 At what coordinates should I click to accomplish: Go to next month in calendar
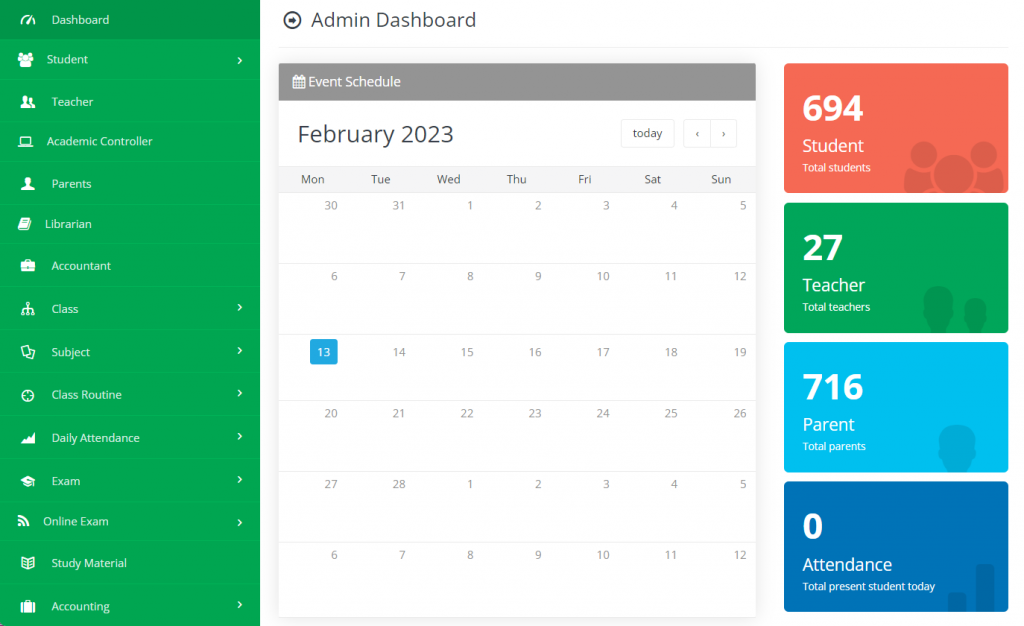723,134
